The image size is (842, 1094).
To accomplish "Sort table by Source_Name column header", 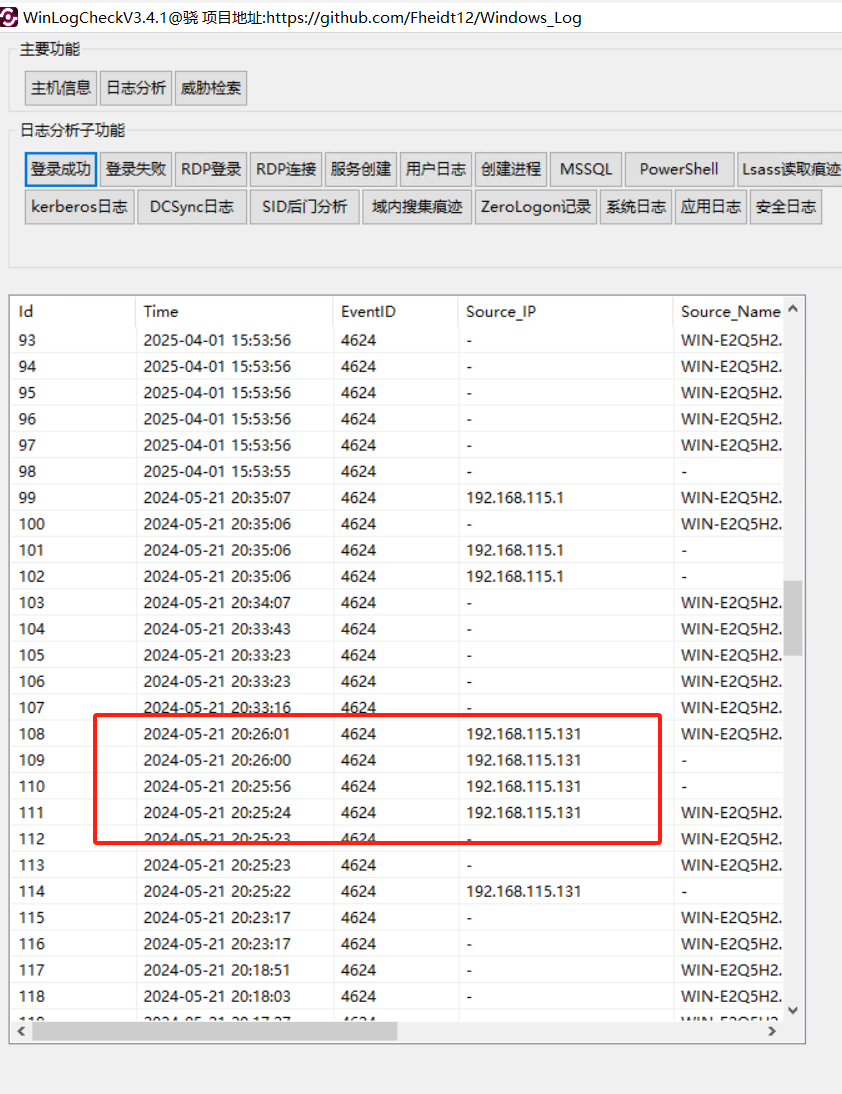I will [x=728, y=312].
